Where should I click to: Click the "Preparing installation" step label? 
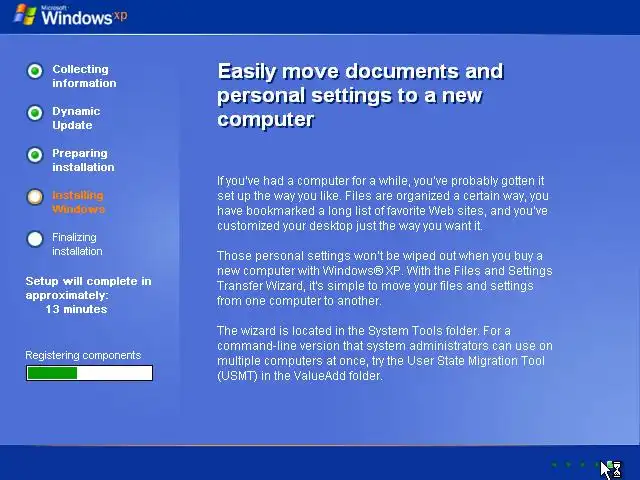[83, 160]
